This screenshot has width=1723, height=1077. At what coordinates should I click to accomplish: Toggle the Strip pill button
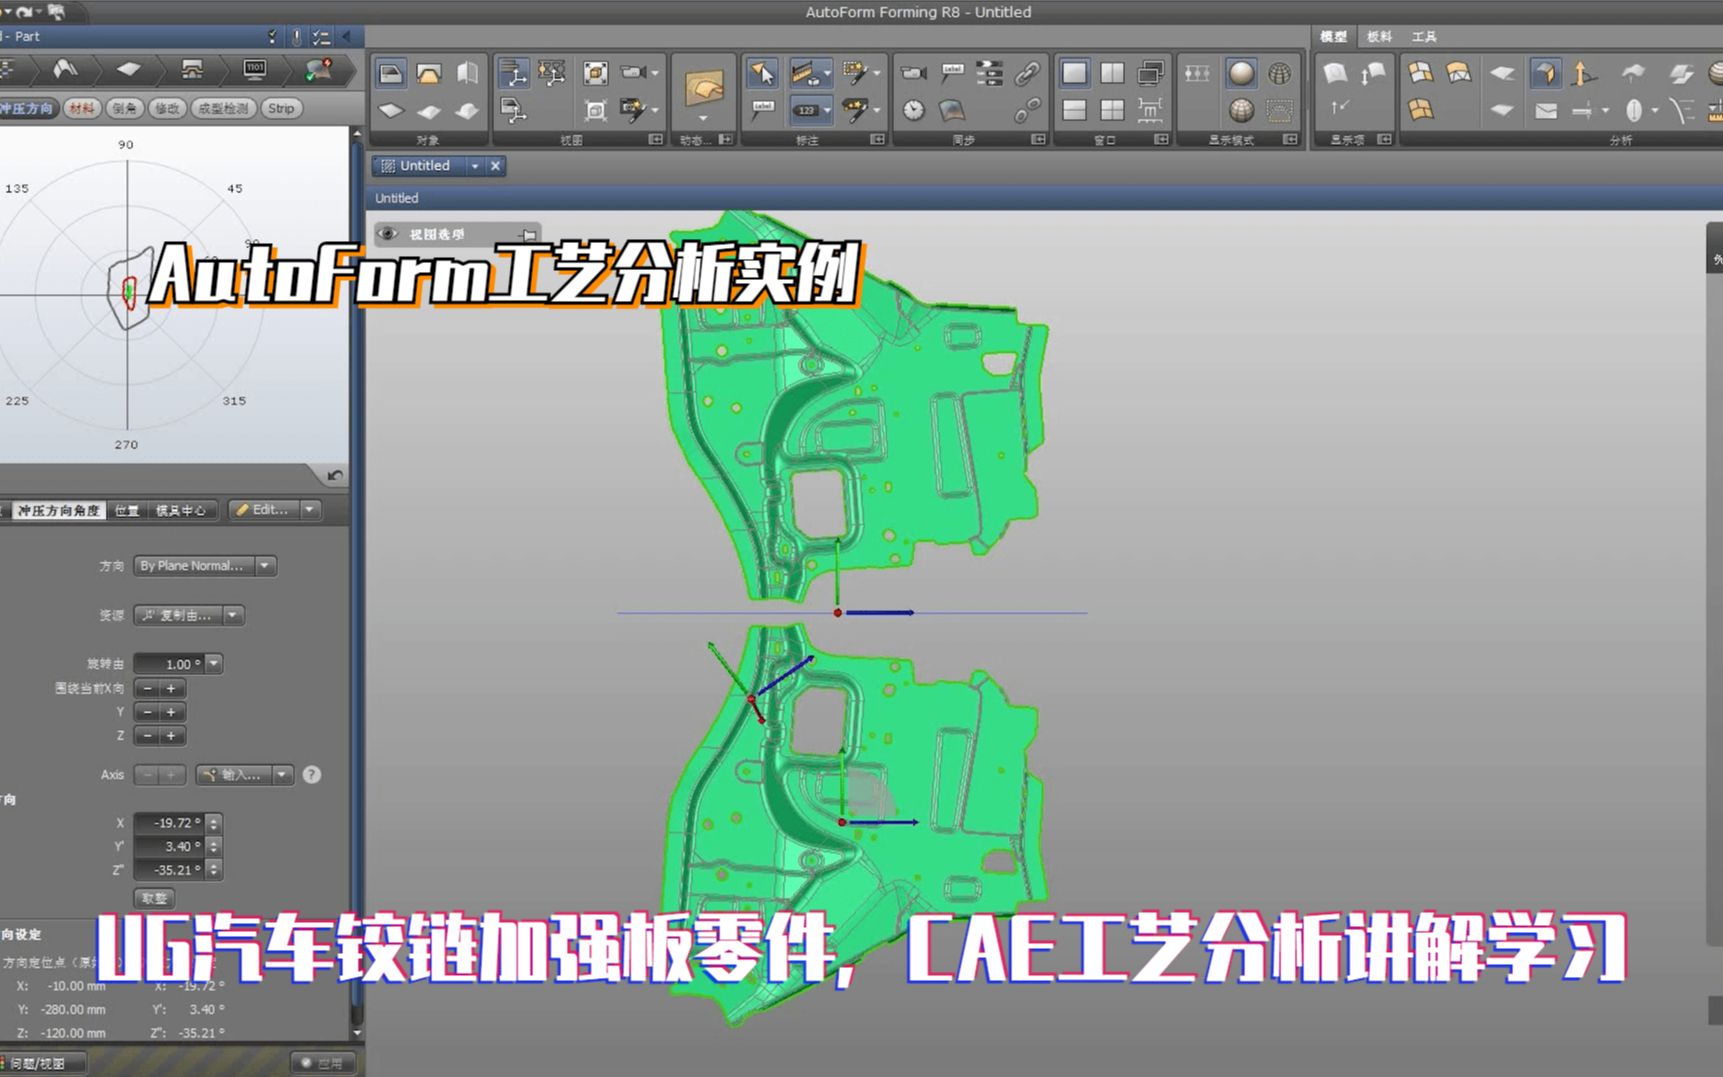coord(282,108)
